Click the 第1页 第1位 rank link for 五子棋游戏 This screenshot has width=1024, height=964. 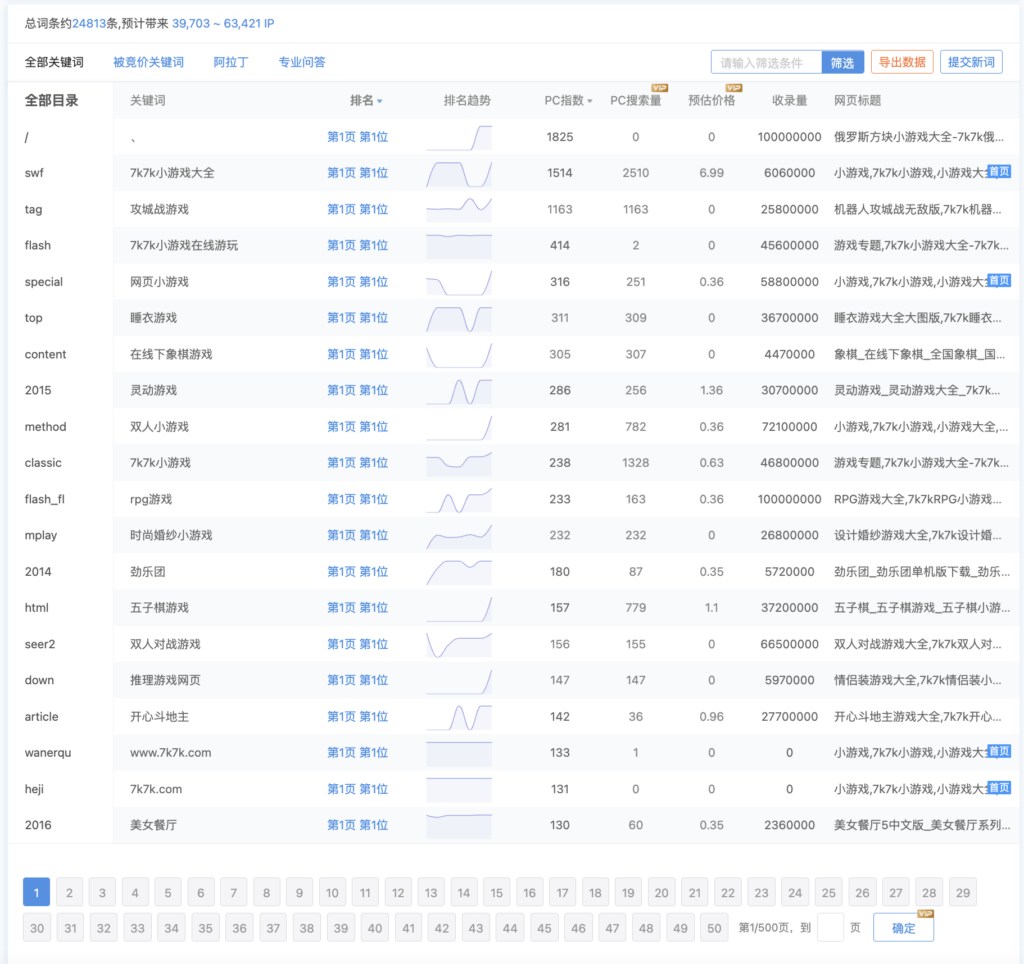click(x=357, y=607)
